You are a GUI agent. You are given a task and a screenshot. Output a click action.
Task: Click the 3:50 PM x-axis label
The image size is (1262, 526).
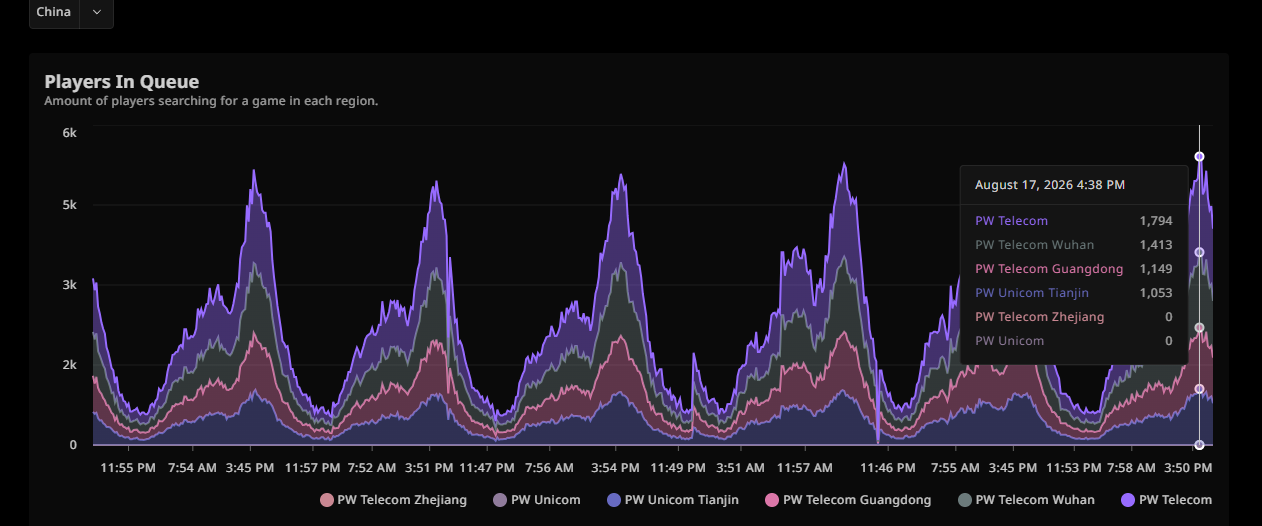pyautogui.click(x=1190, y=467)
